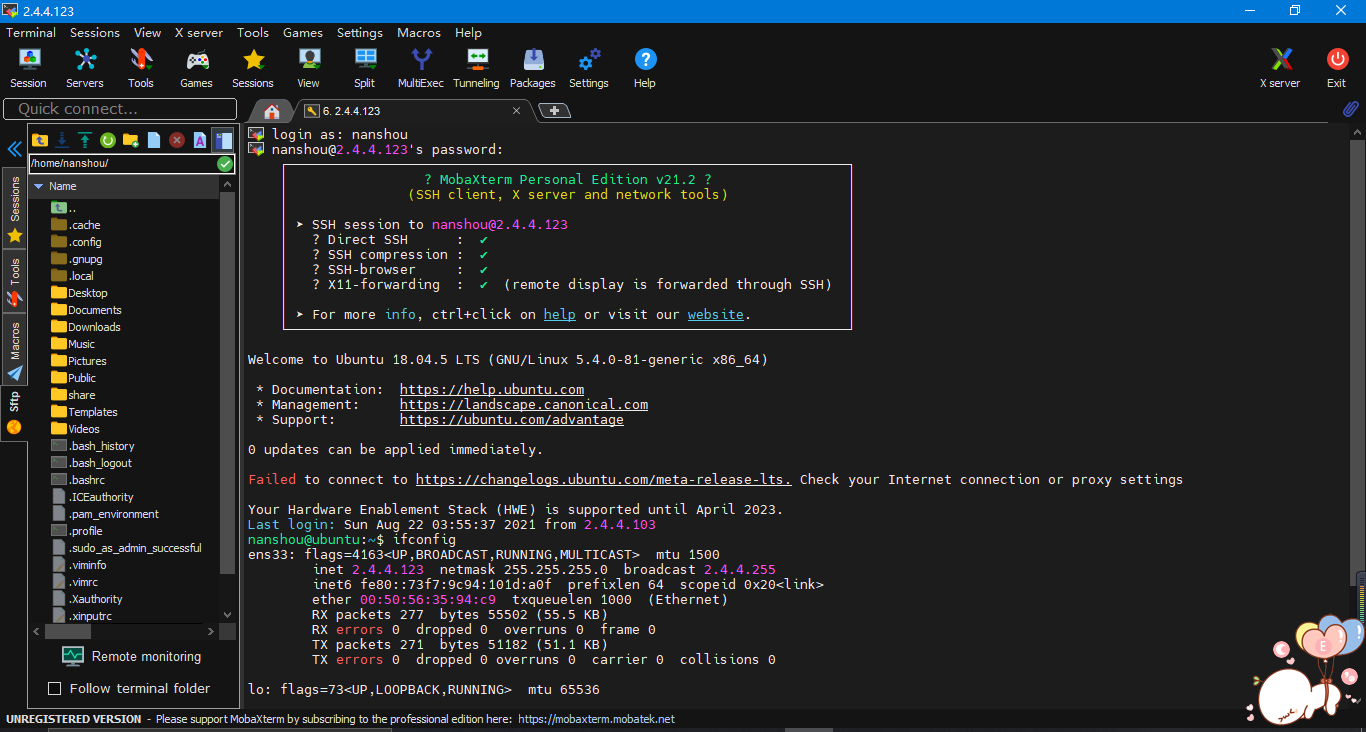Image resolution: width=1366 pixels, height=732 pixels.
Task: Open the website link in the terminal
Action: click(x=715, y=314)
